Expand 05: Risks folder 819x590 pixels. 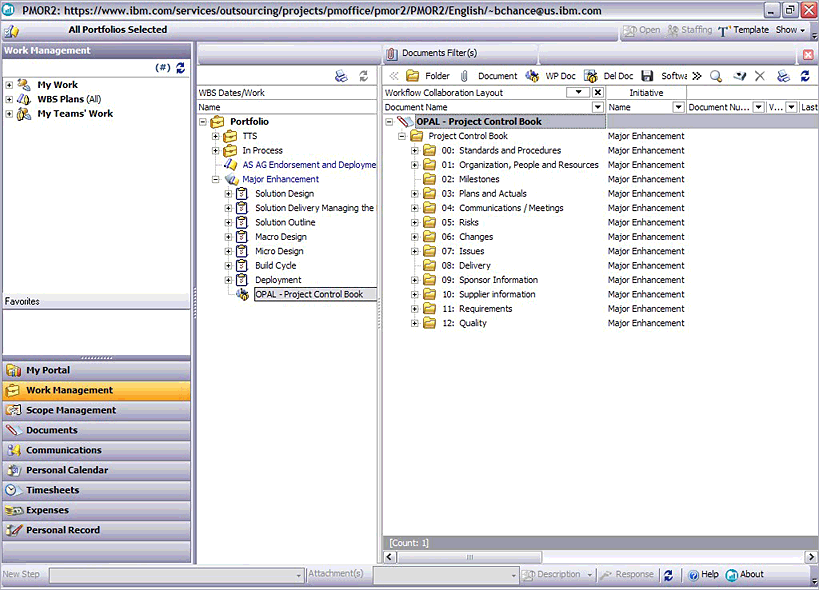click(x=415, y=223)
